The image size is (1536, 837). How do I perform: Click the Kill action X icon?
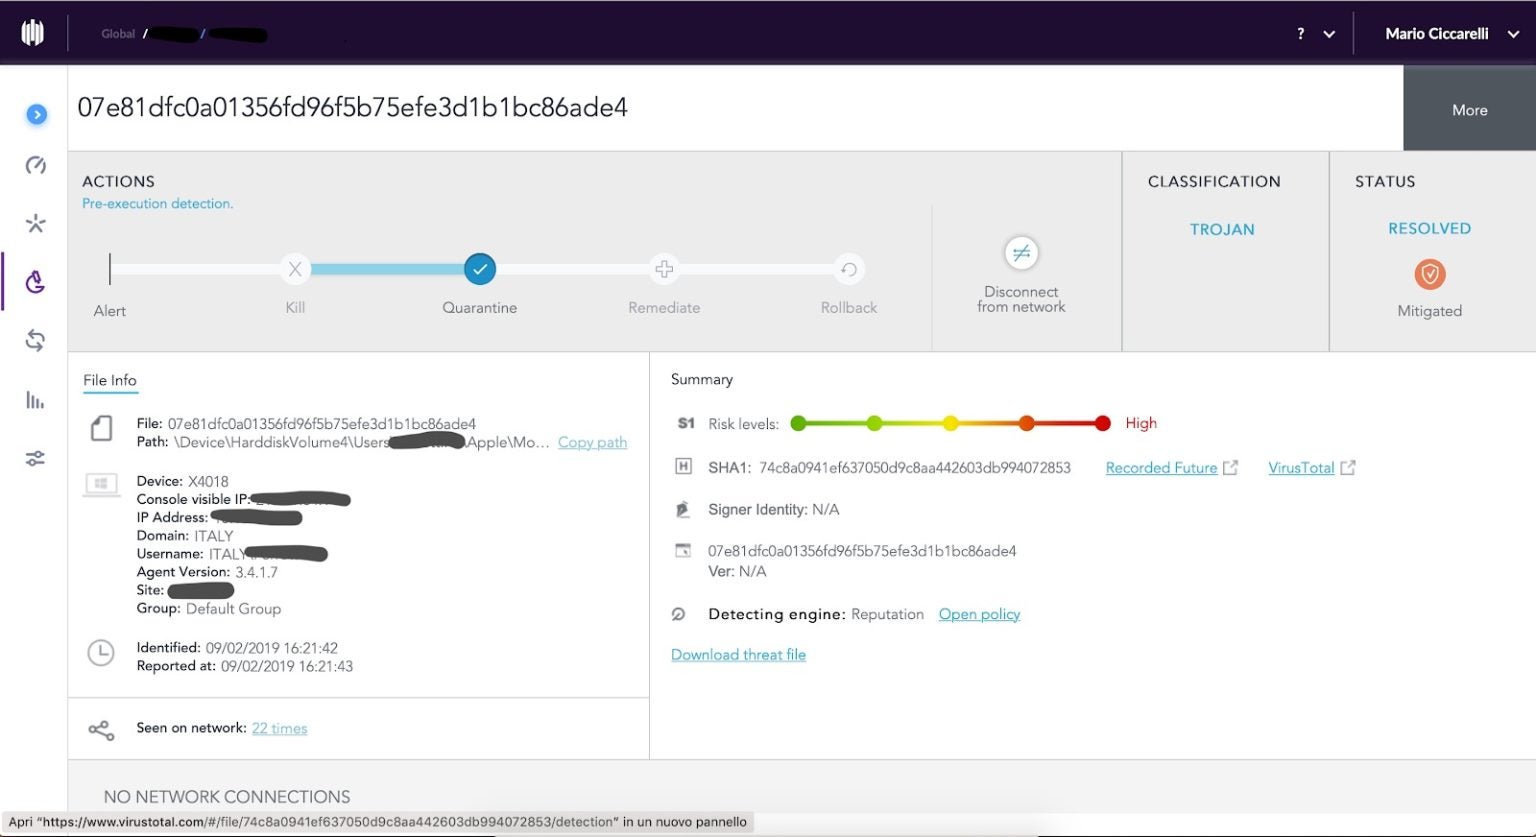click(x=295, y=269)
